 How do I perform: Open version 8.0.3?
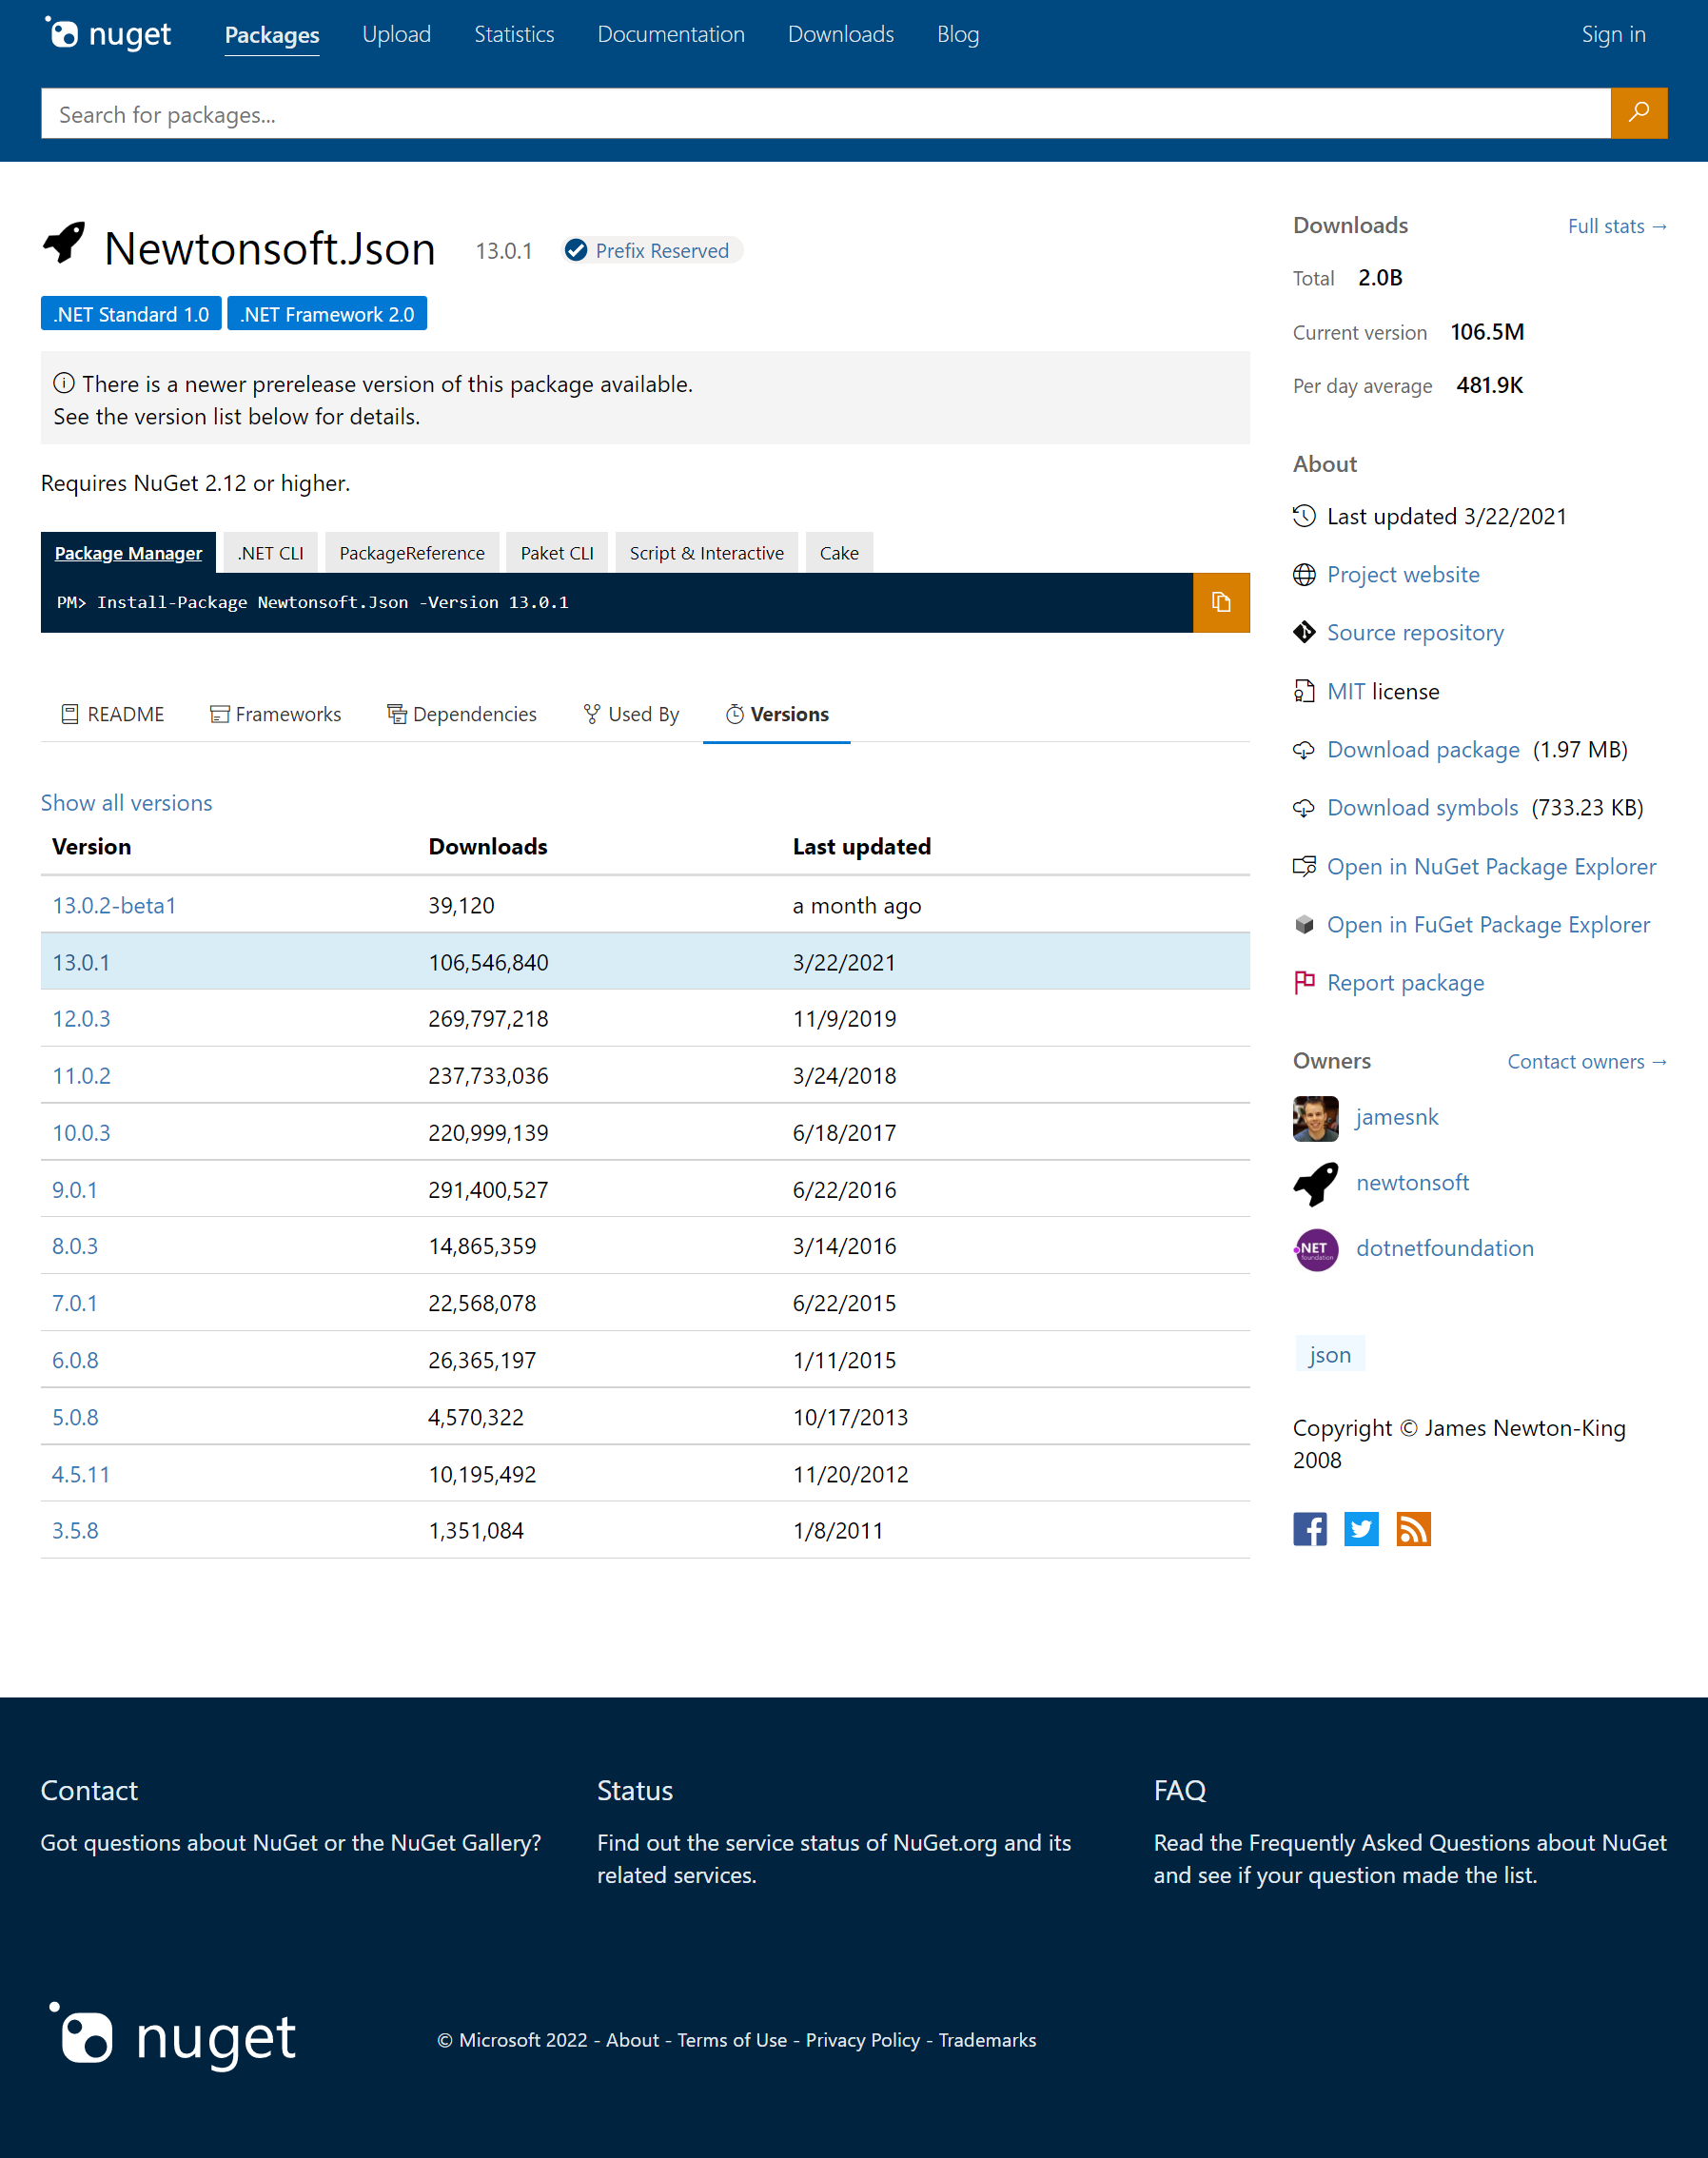pyautogui.click(x=75, y=1246)
